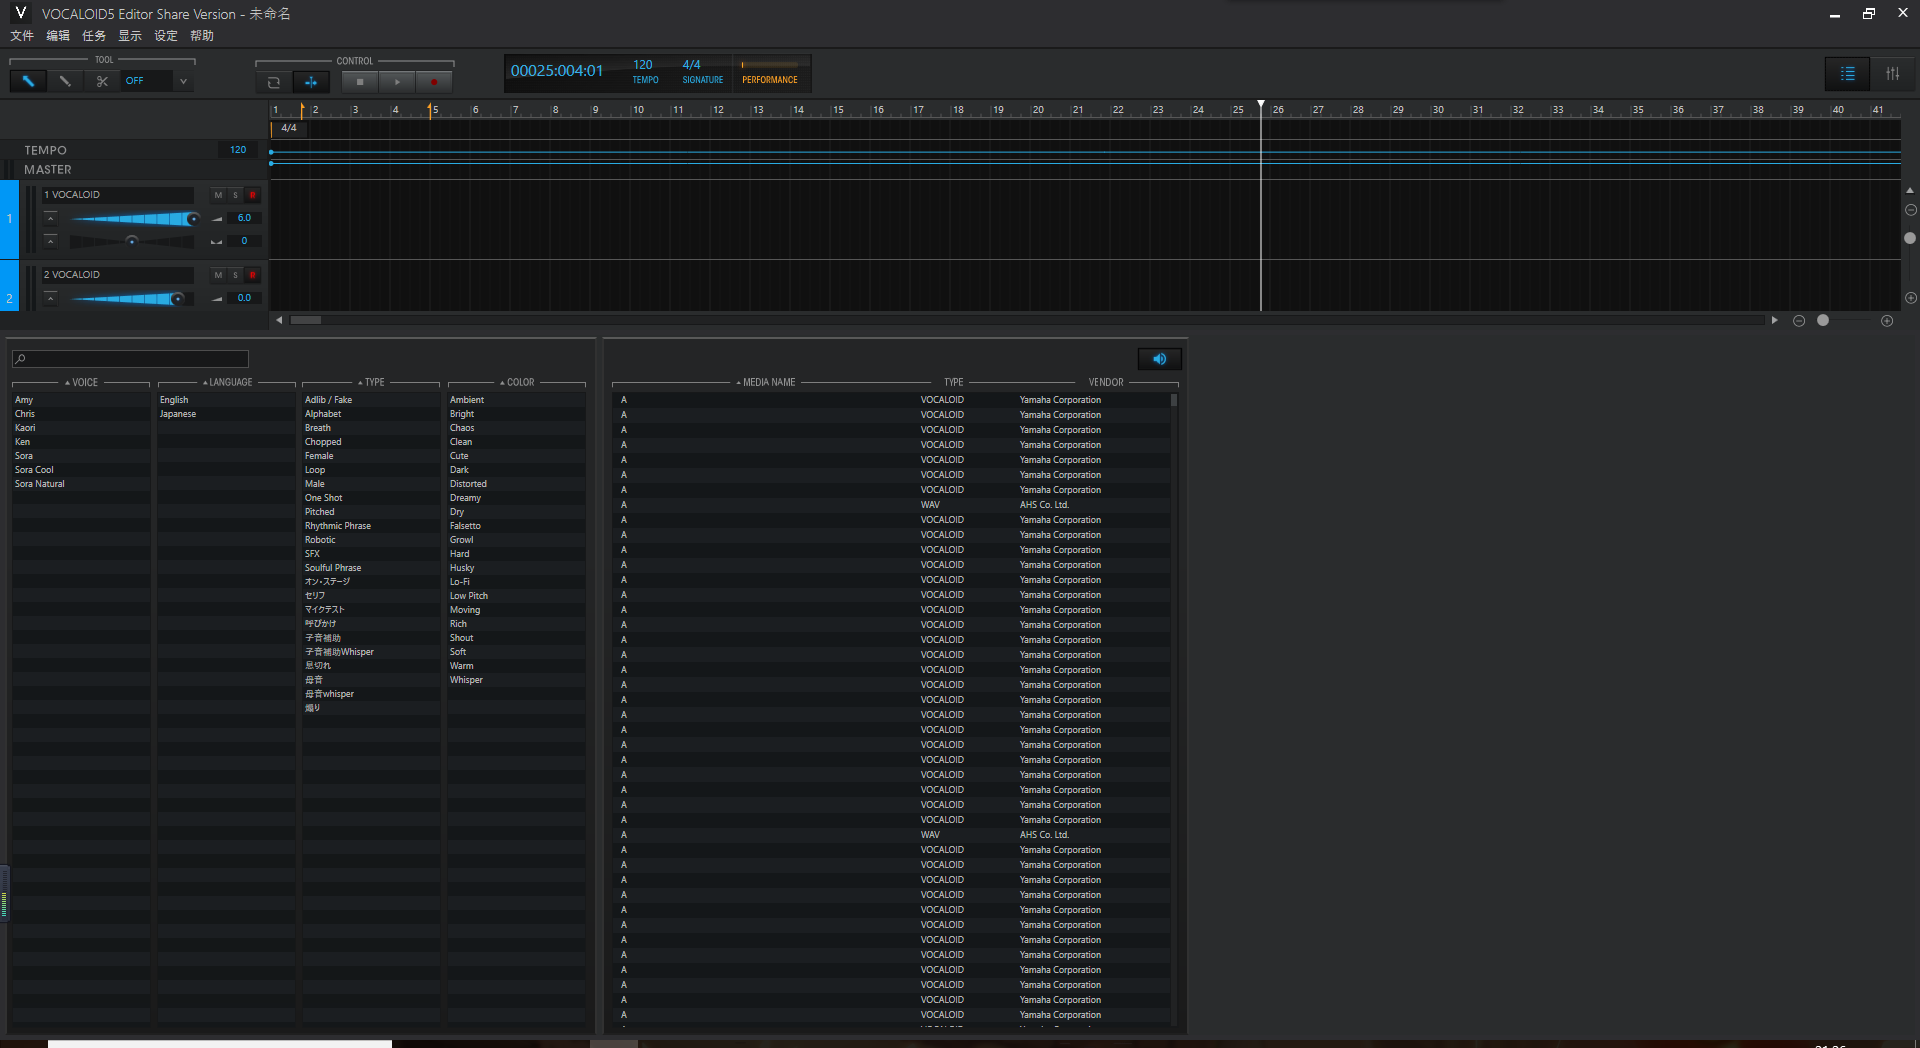Image resolution: width=1920 pixels, height=1048 pixels.
Task: Click the 4/4 SIGNATURE display
Action: [x=702, y=72]
